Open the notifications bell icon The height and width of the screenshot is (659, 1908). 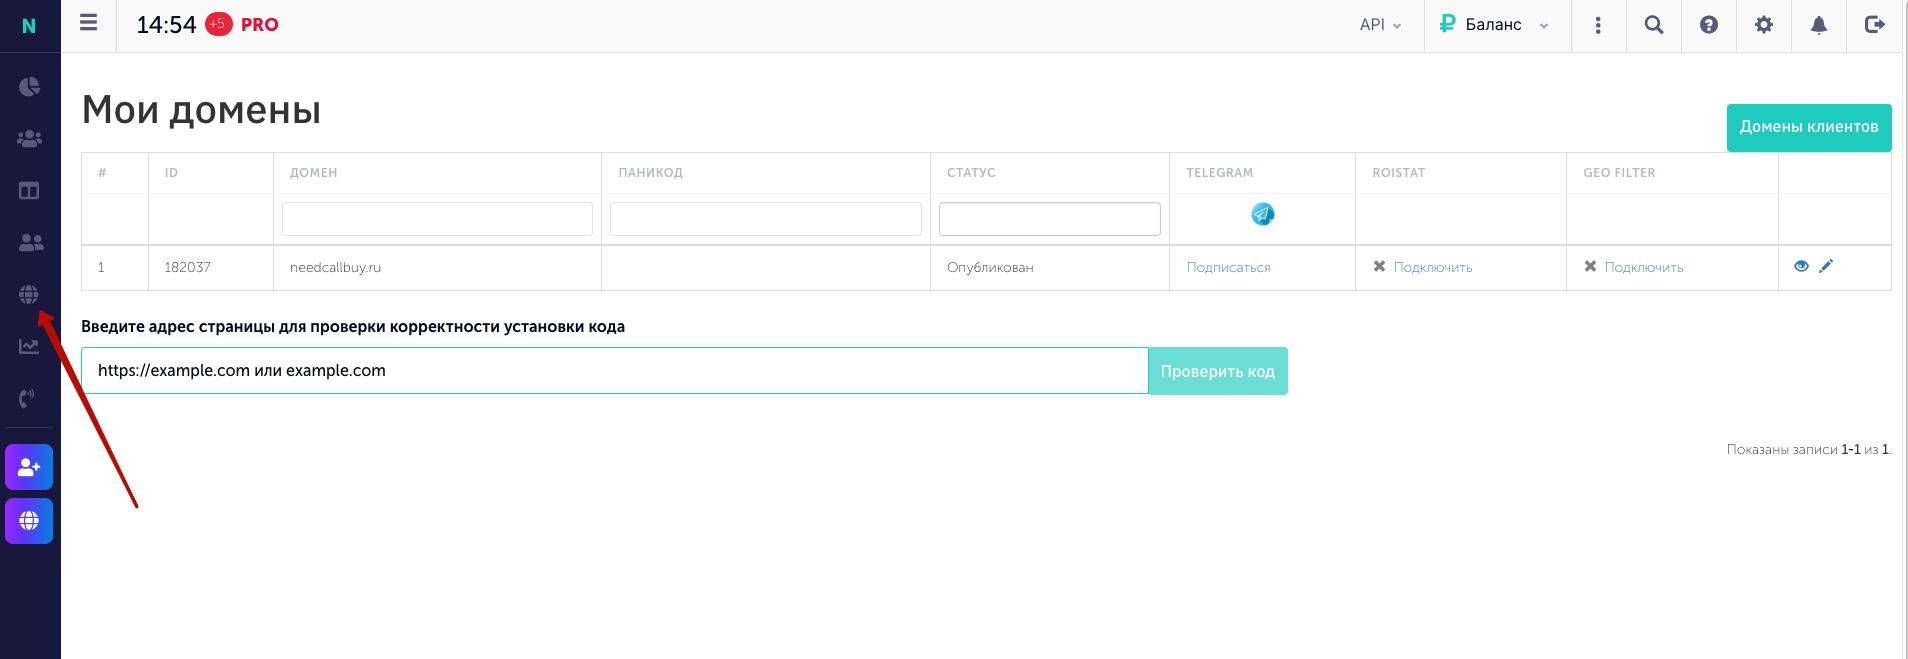[1819, 25]
